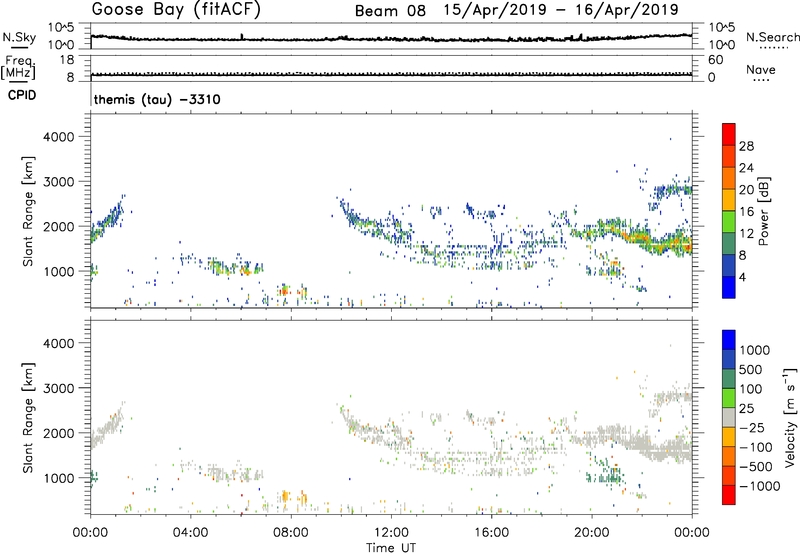The width and height of the screenshot is (800, 554).
Task: Click the dotted legend line under Nave
Action: (761, 81)
